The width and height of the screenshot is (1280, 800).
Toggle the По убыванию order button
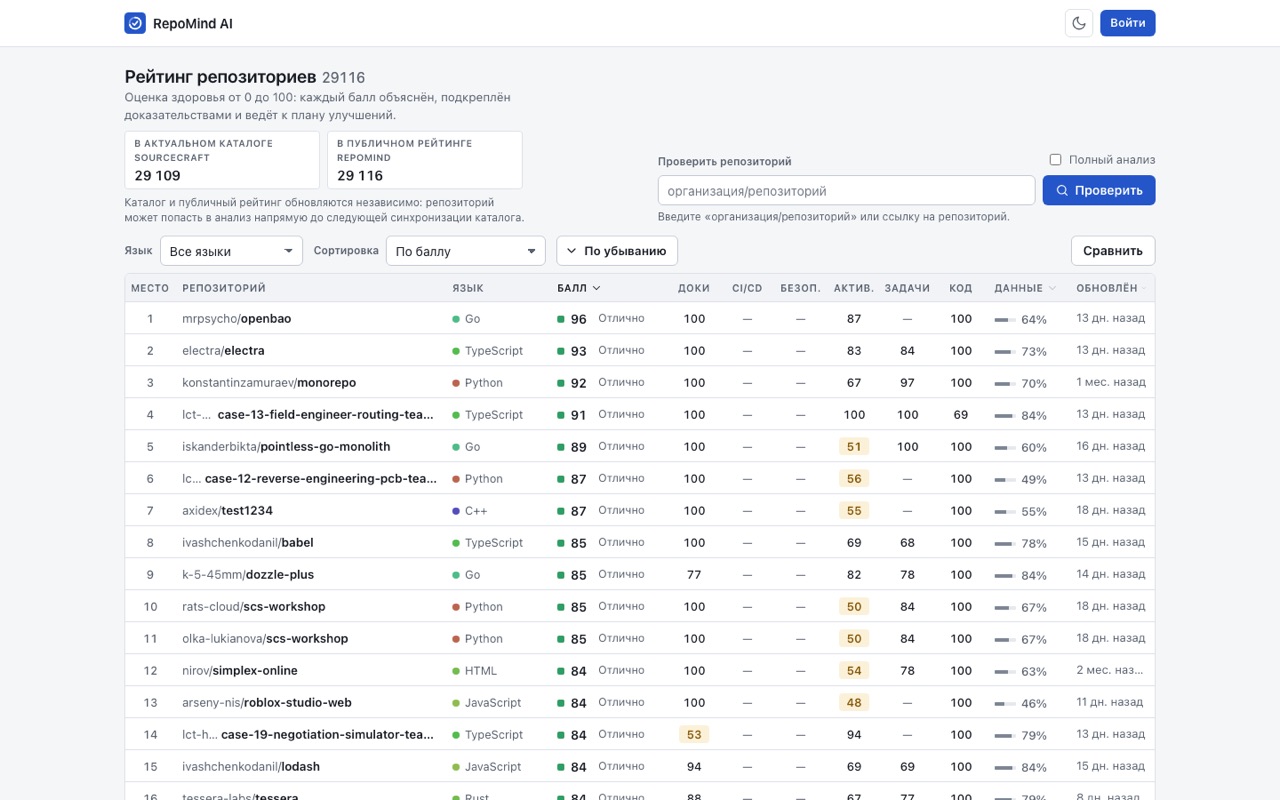point(617,251)
